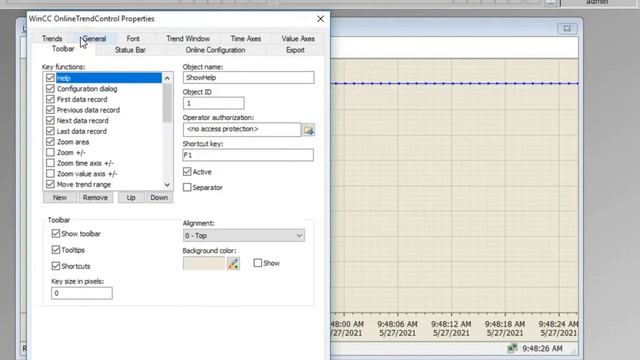Toggle the Help key function checkbox
This screenshot has height=360, width=640.
coord(50,78)
